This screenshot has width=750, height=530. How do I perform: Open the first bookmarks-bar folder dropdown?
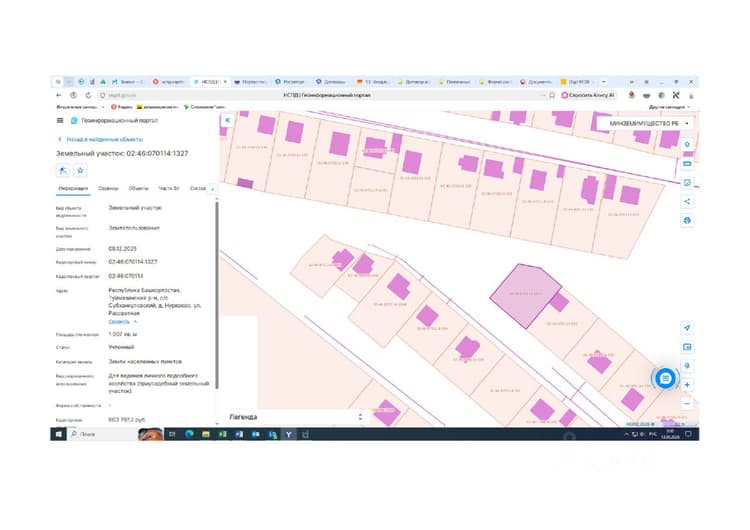80,107
